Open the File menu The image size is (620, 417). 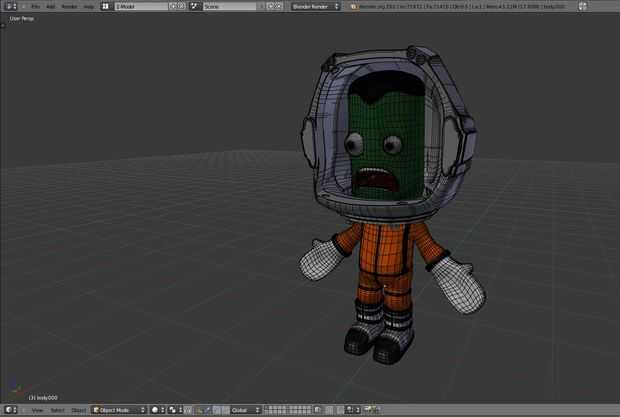[36, 7]
